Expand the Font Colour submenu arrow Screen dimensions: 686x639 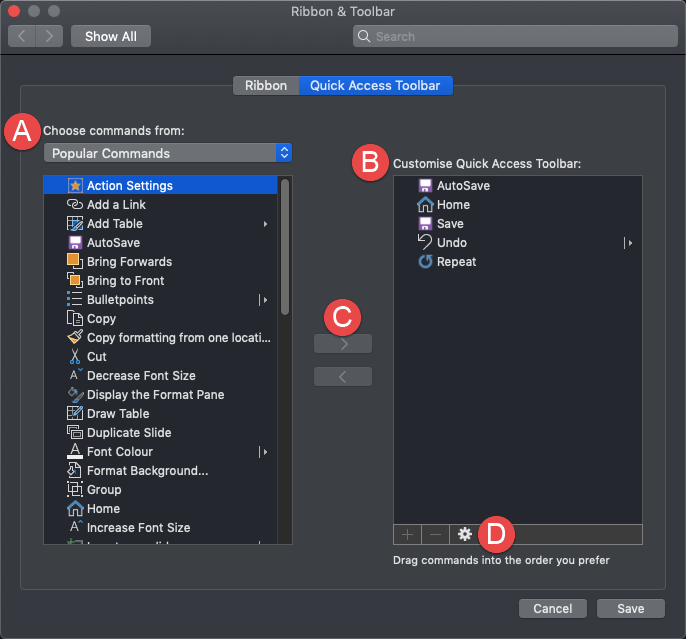coord(263,452)
